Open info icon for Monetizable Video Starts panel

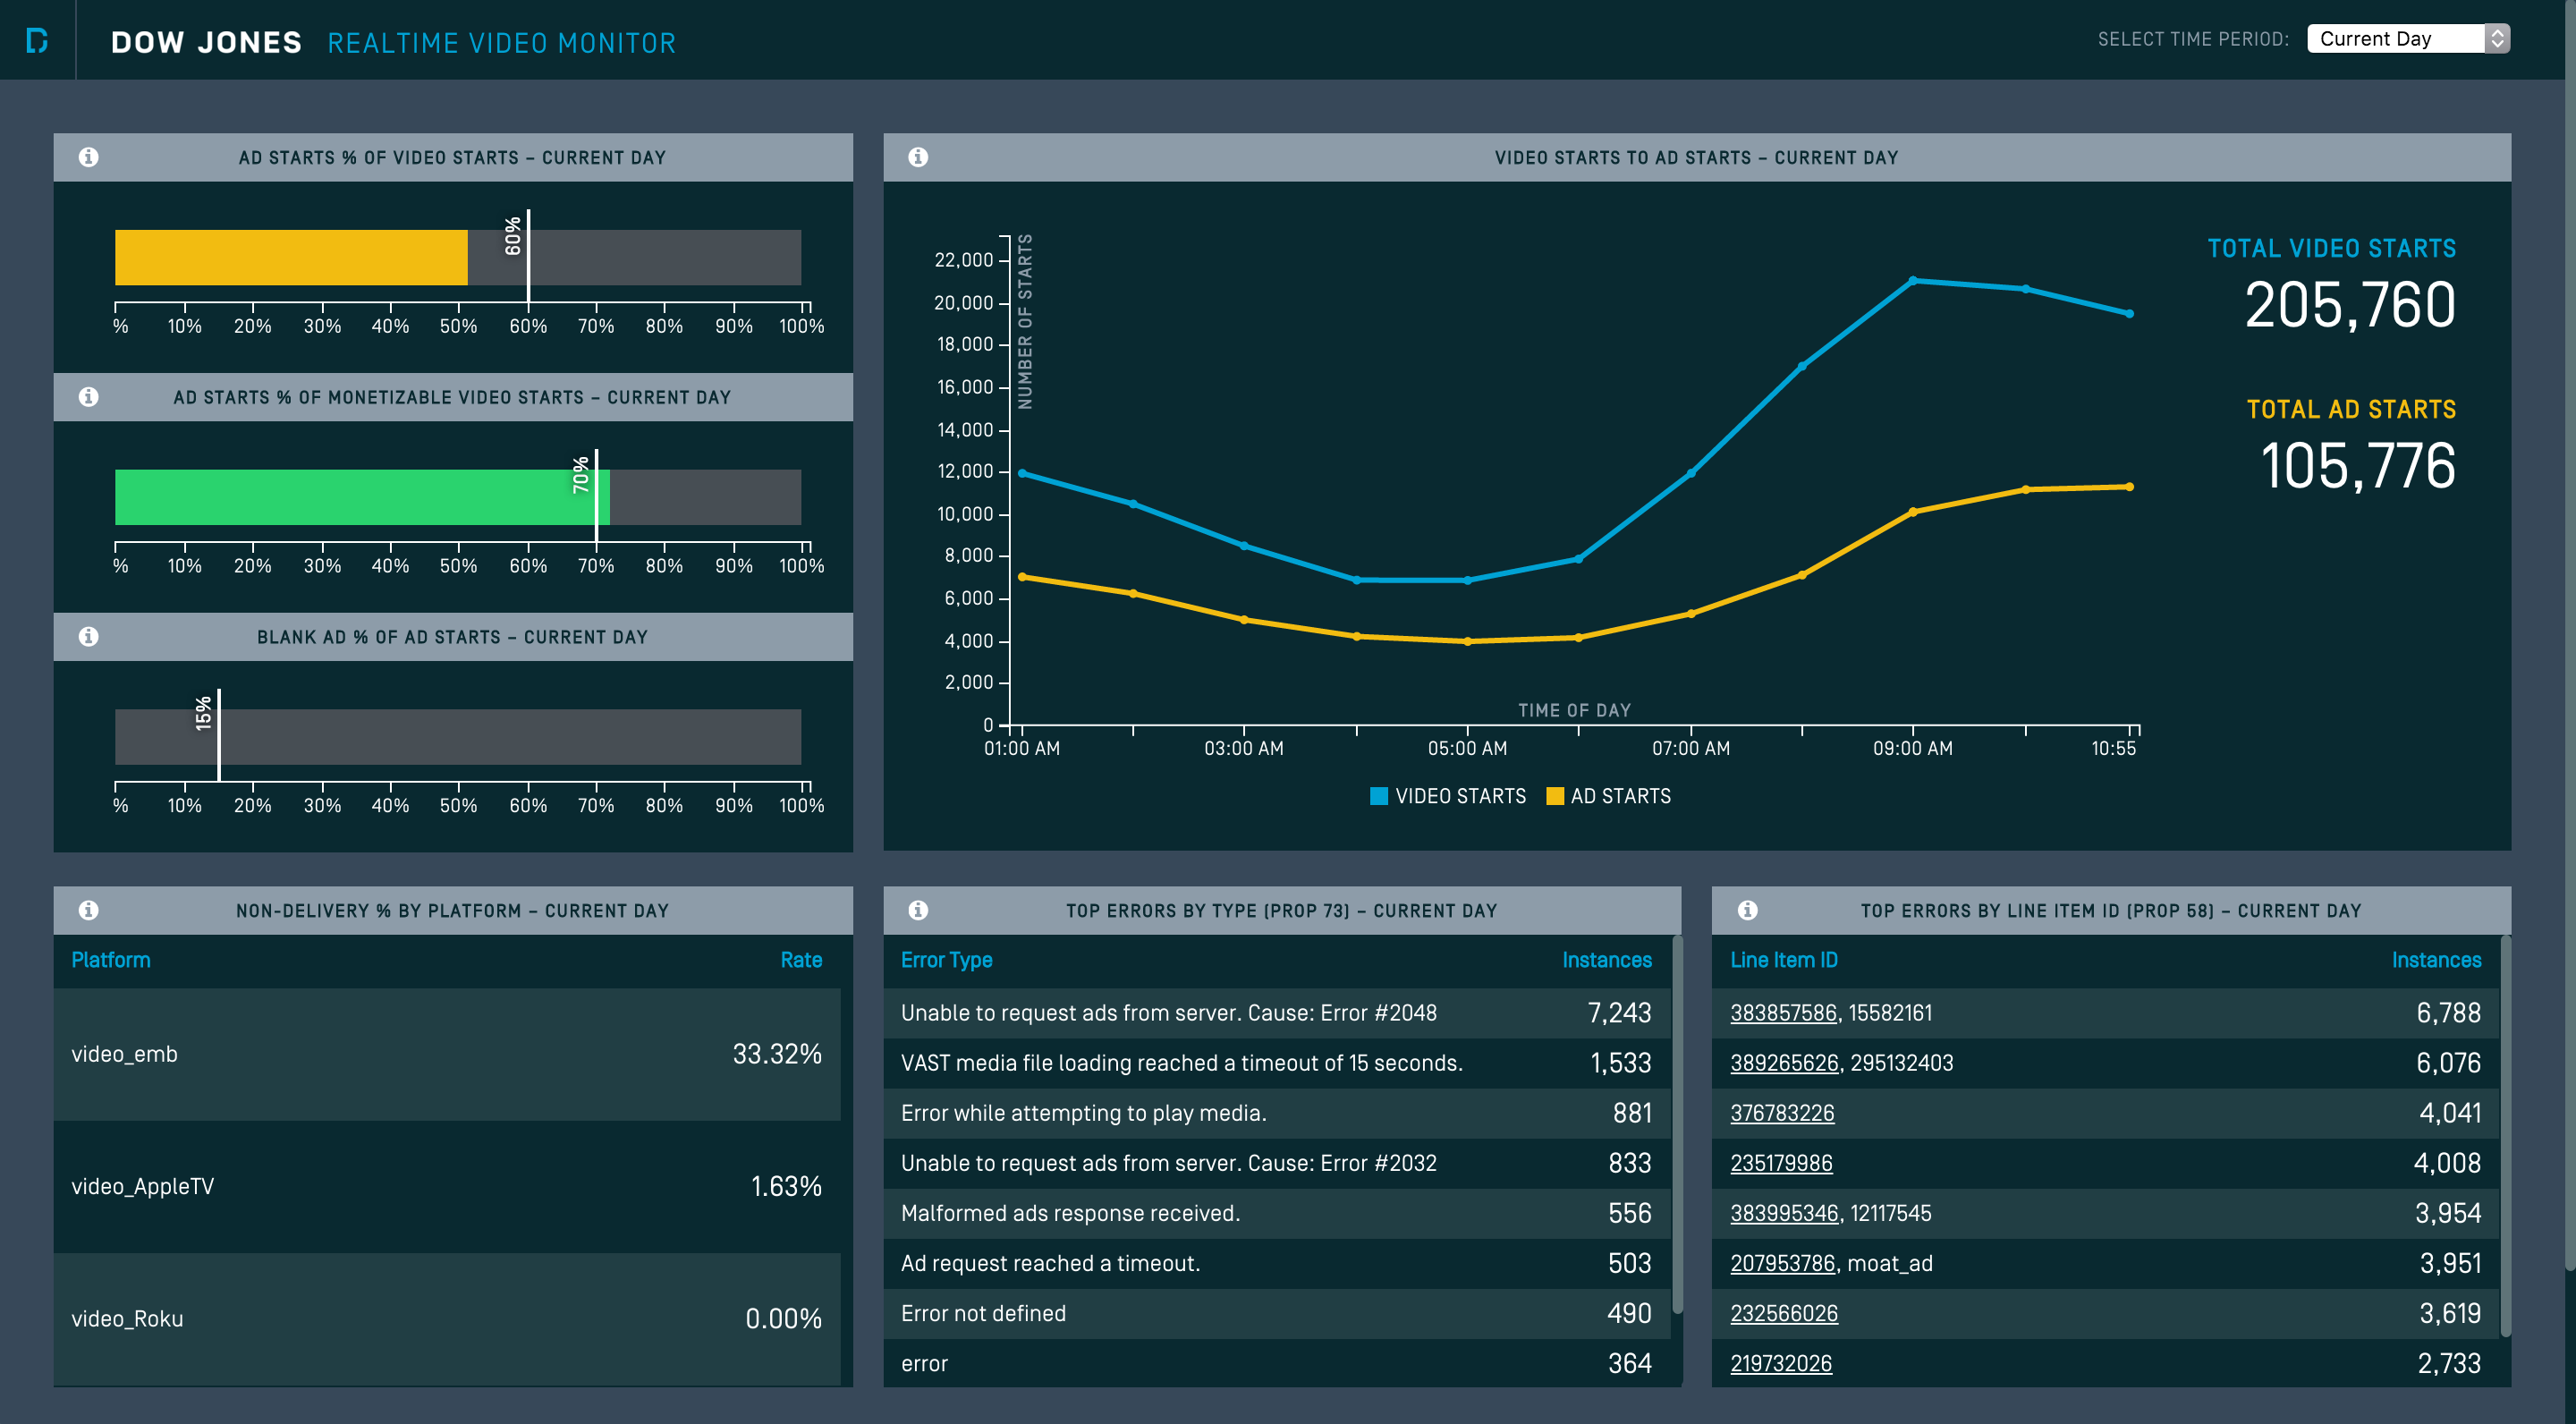[x=89, y=397]
